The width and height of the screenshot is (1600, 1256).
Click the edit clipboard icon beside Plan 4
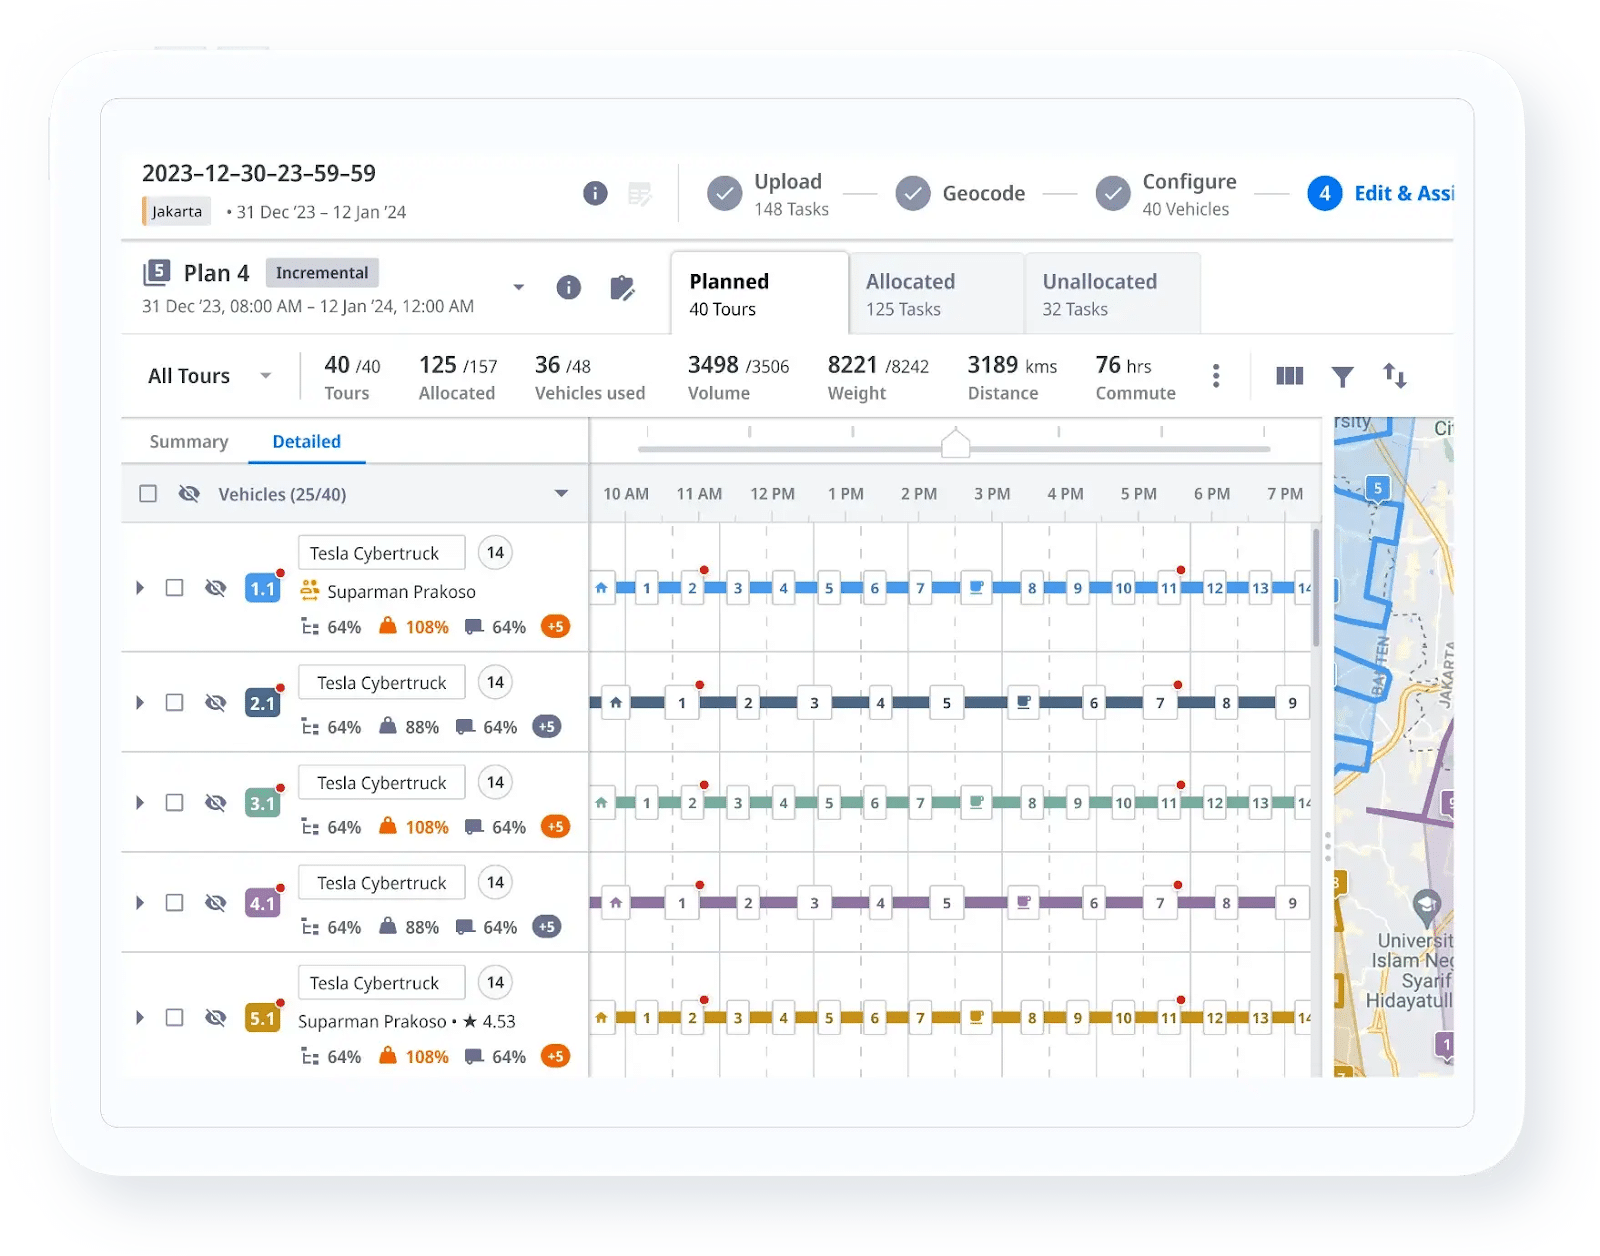point(624,288)
